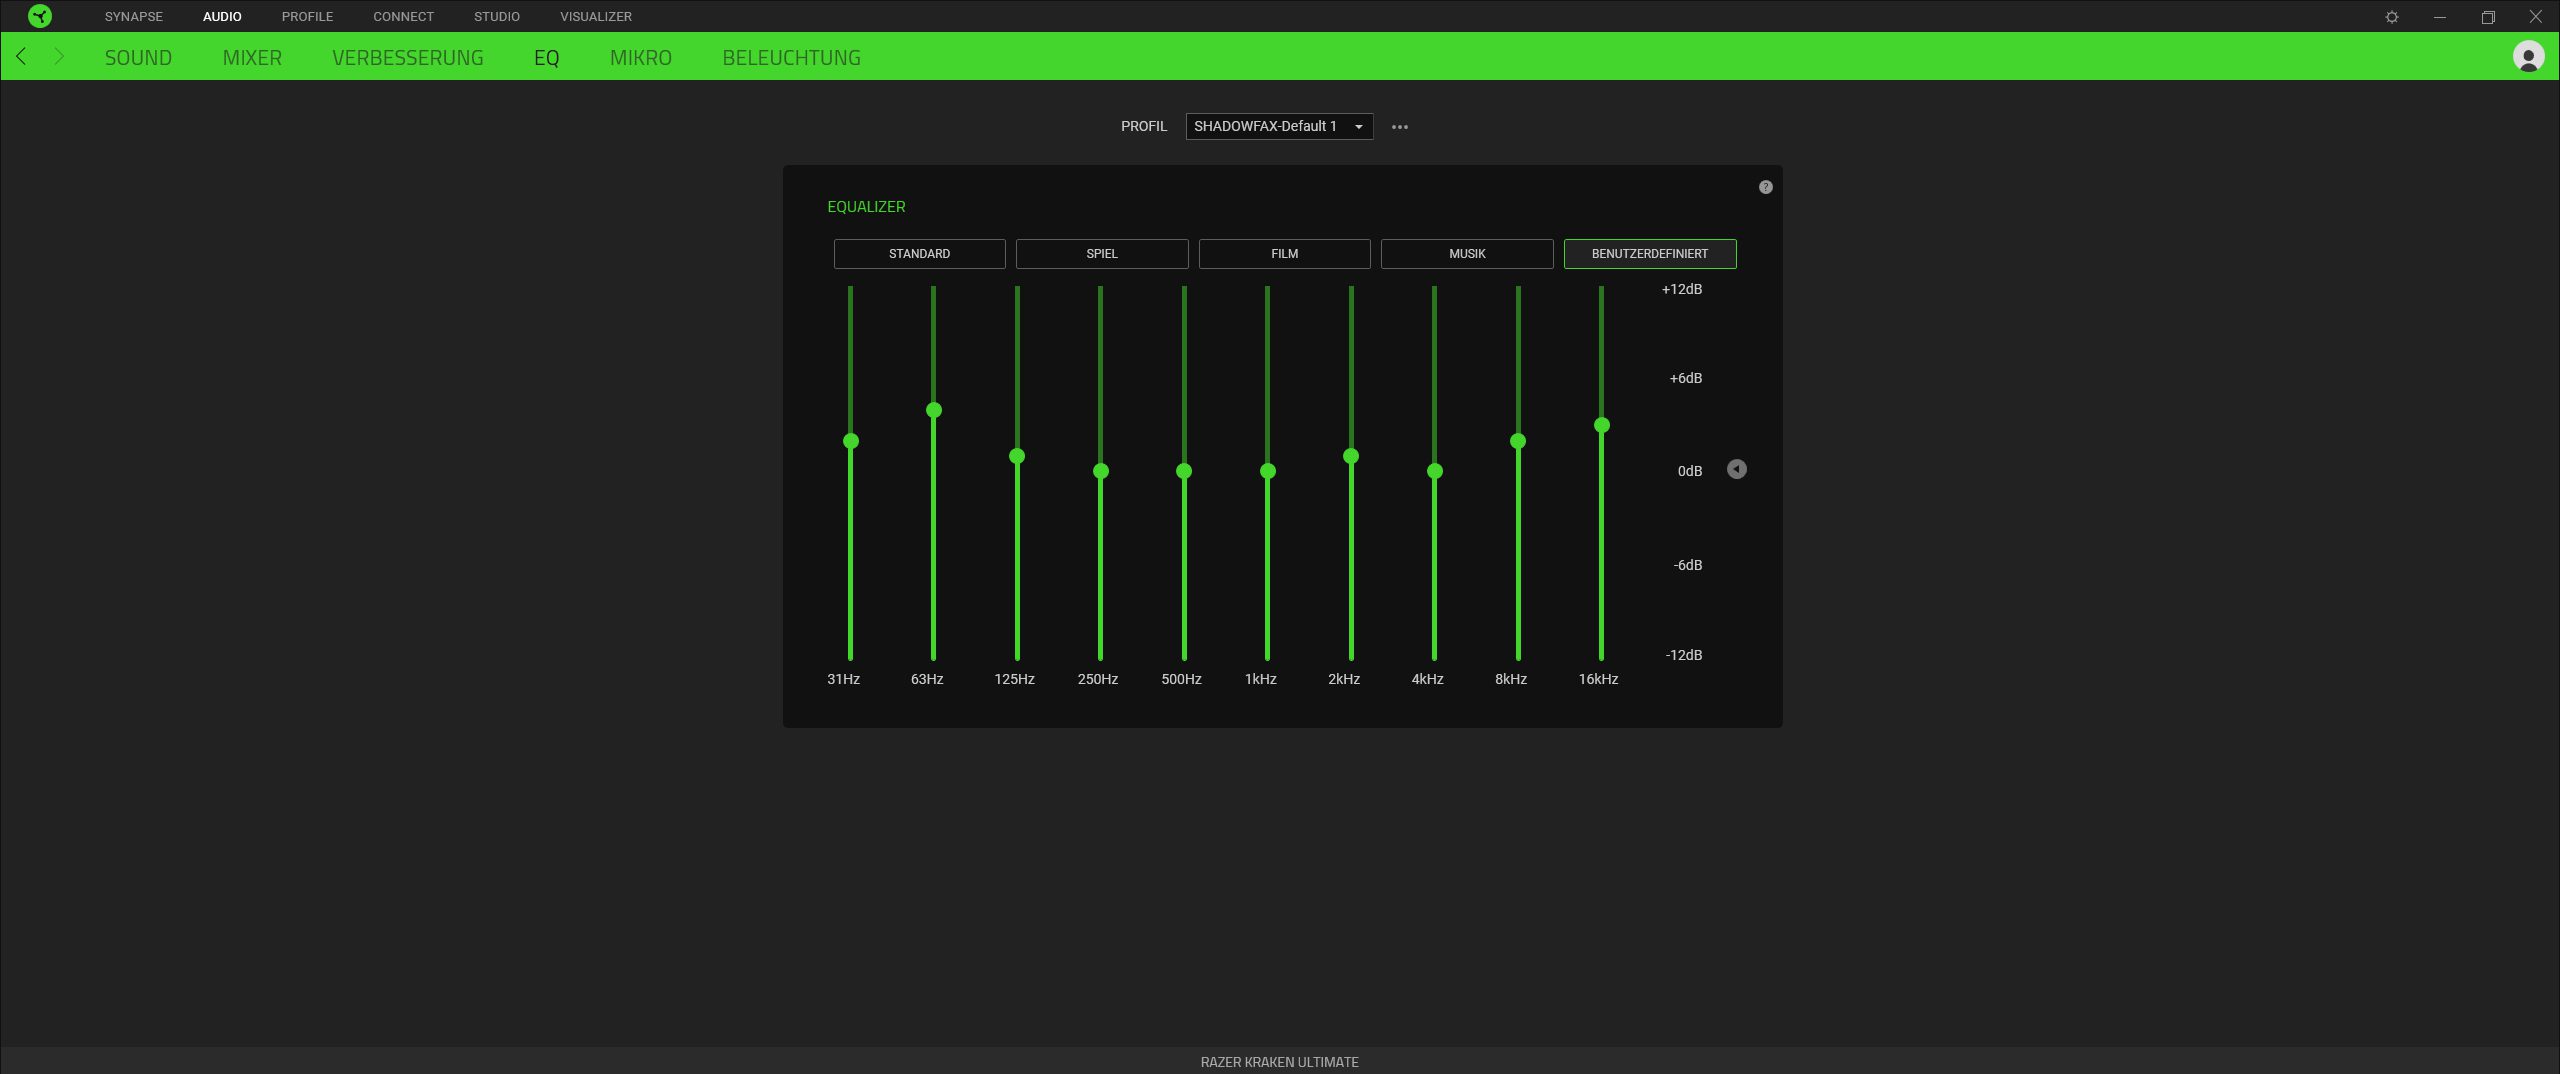Viewport: 2560px width, 1074px height.
Task: Click the 0dB reset arrow icon
Action: 1737,470
